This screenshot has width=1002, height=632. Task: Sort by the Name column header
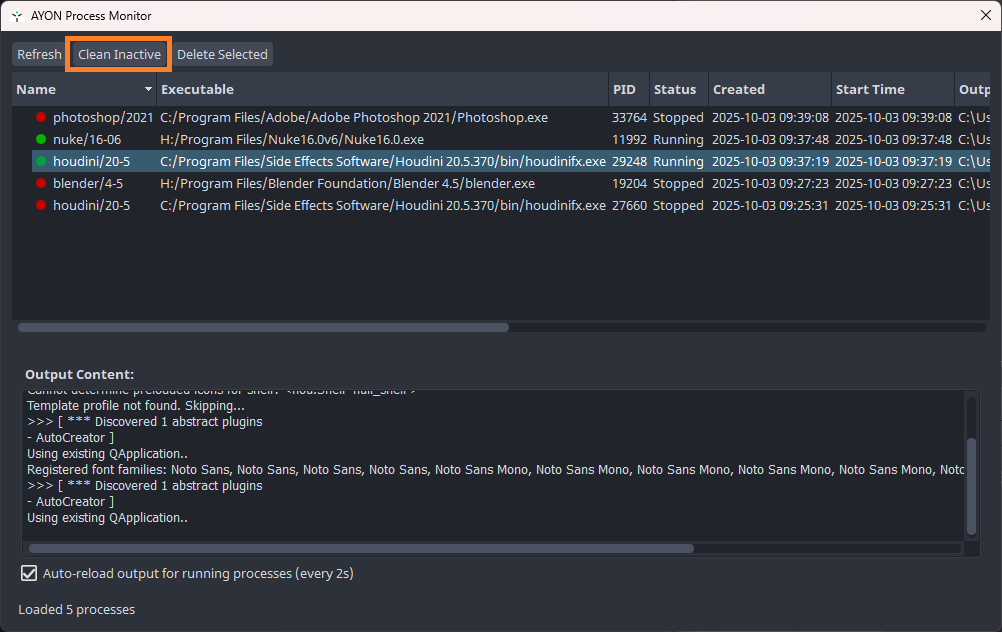84,89
